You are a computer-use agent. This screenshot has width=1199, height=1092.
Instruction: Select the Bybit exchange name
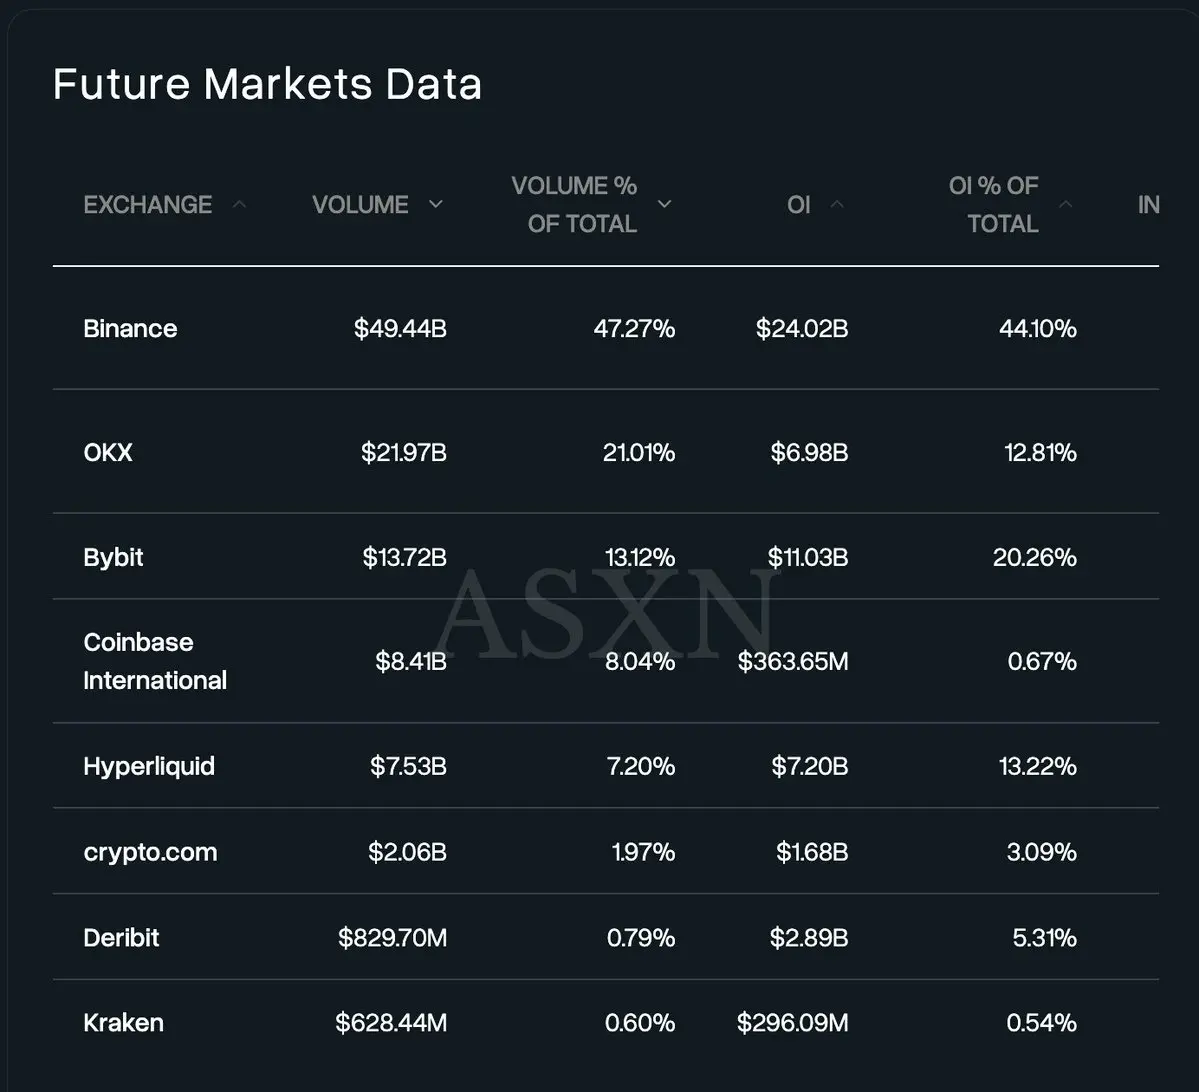113,557
